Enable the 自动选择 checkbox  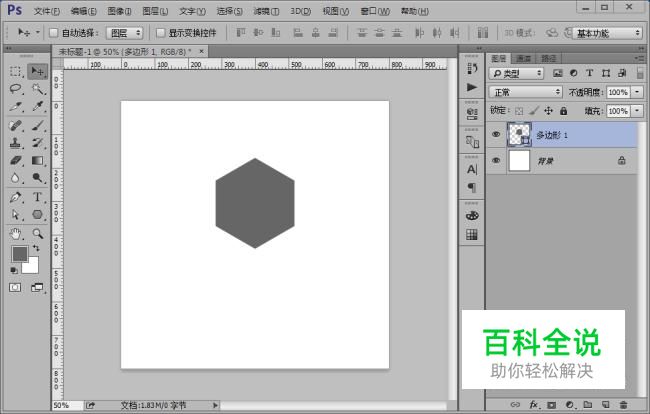pyautogui.click(x=54, y=32)
